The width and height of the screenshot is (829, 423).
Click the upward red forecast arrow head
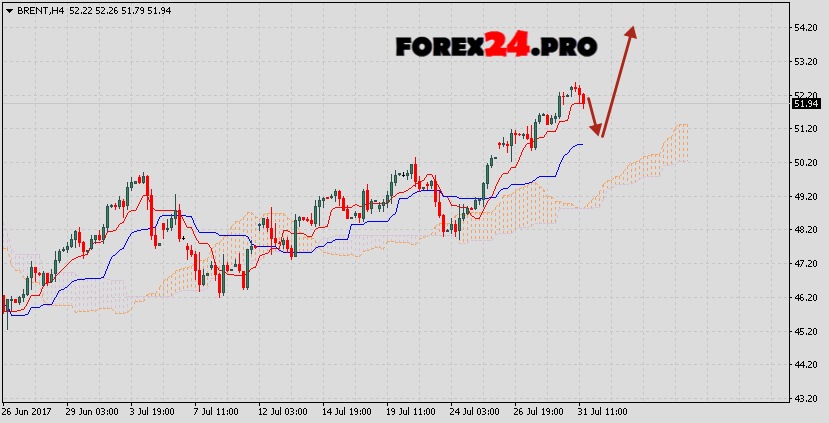point(631,32)
